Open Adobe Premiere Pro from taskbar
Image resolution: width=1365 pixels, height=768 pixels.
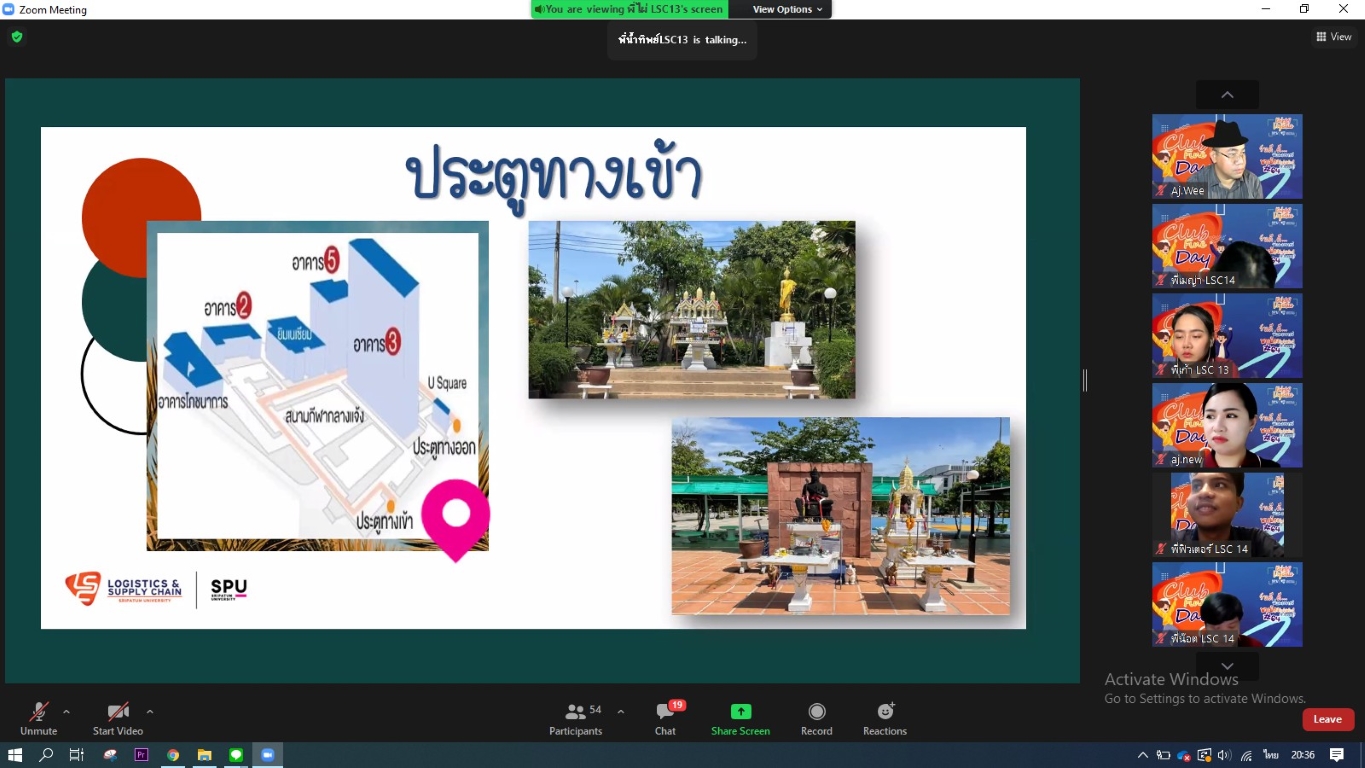[141, 755]
